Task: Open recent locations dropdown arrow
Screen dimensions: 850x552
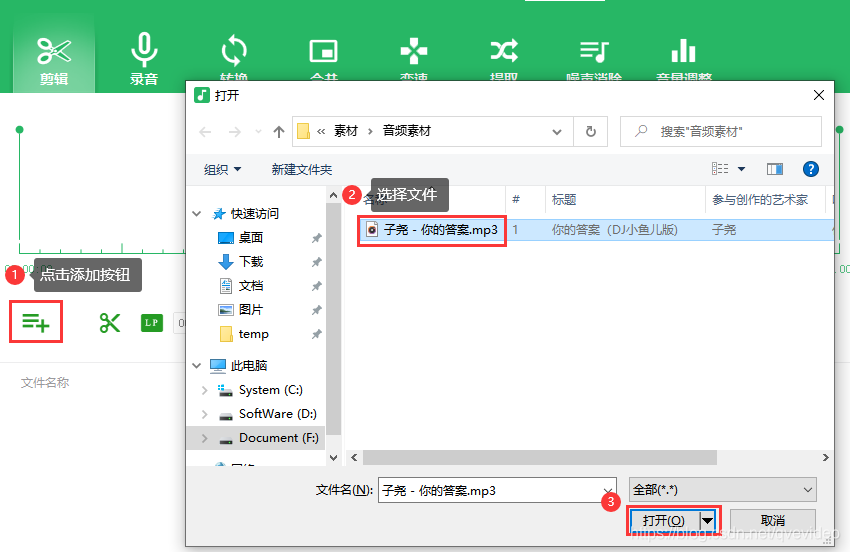Action: pyautogui.click(x=258, y=132)
